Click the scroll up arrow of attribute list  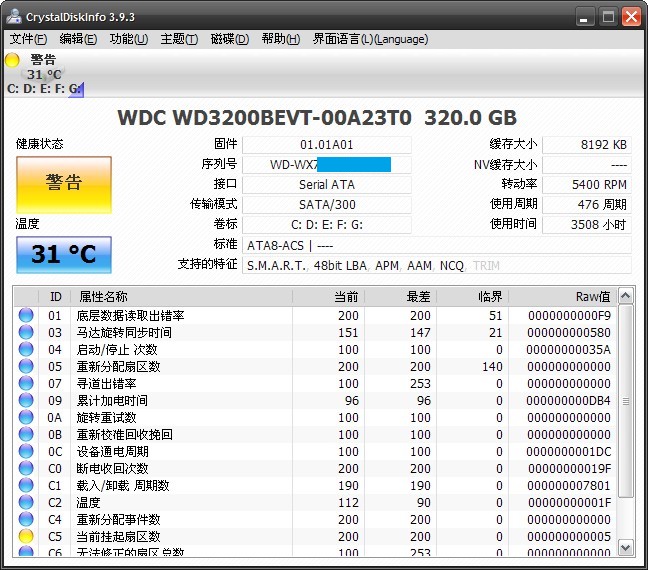pos(626,296)
